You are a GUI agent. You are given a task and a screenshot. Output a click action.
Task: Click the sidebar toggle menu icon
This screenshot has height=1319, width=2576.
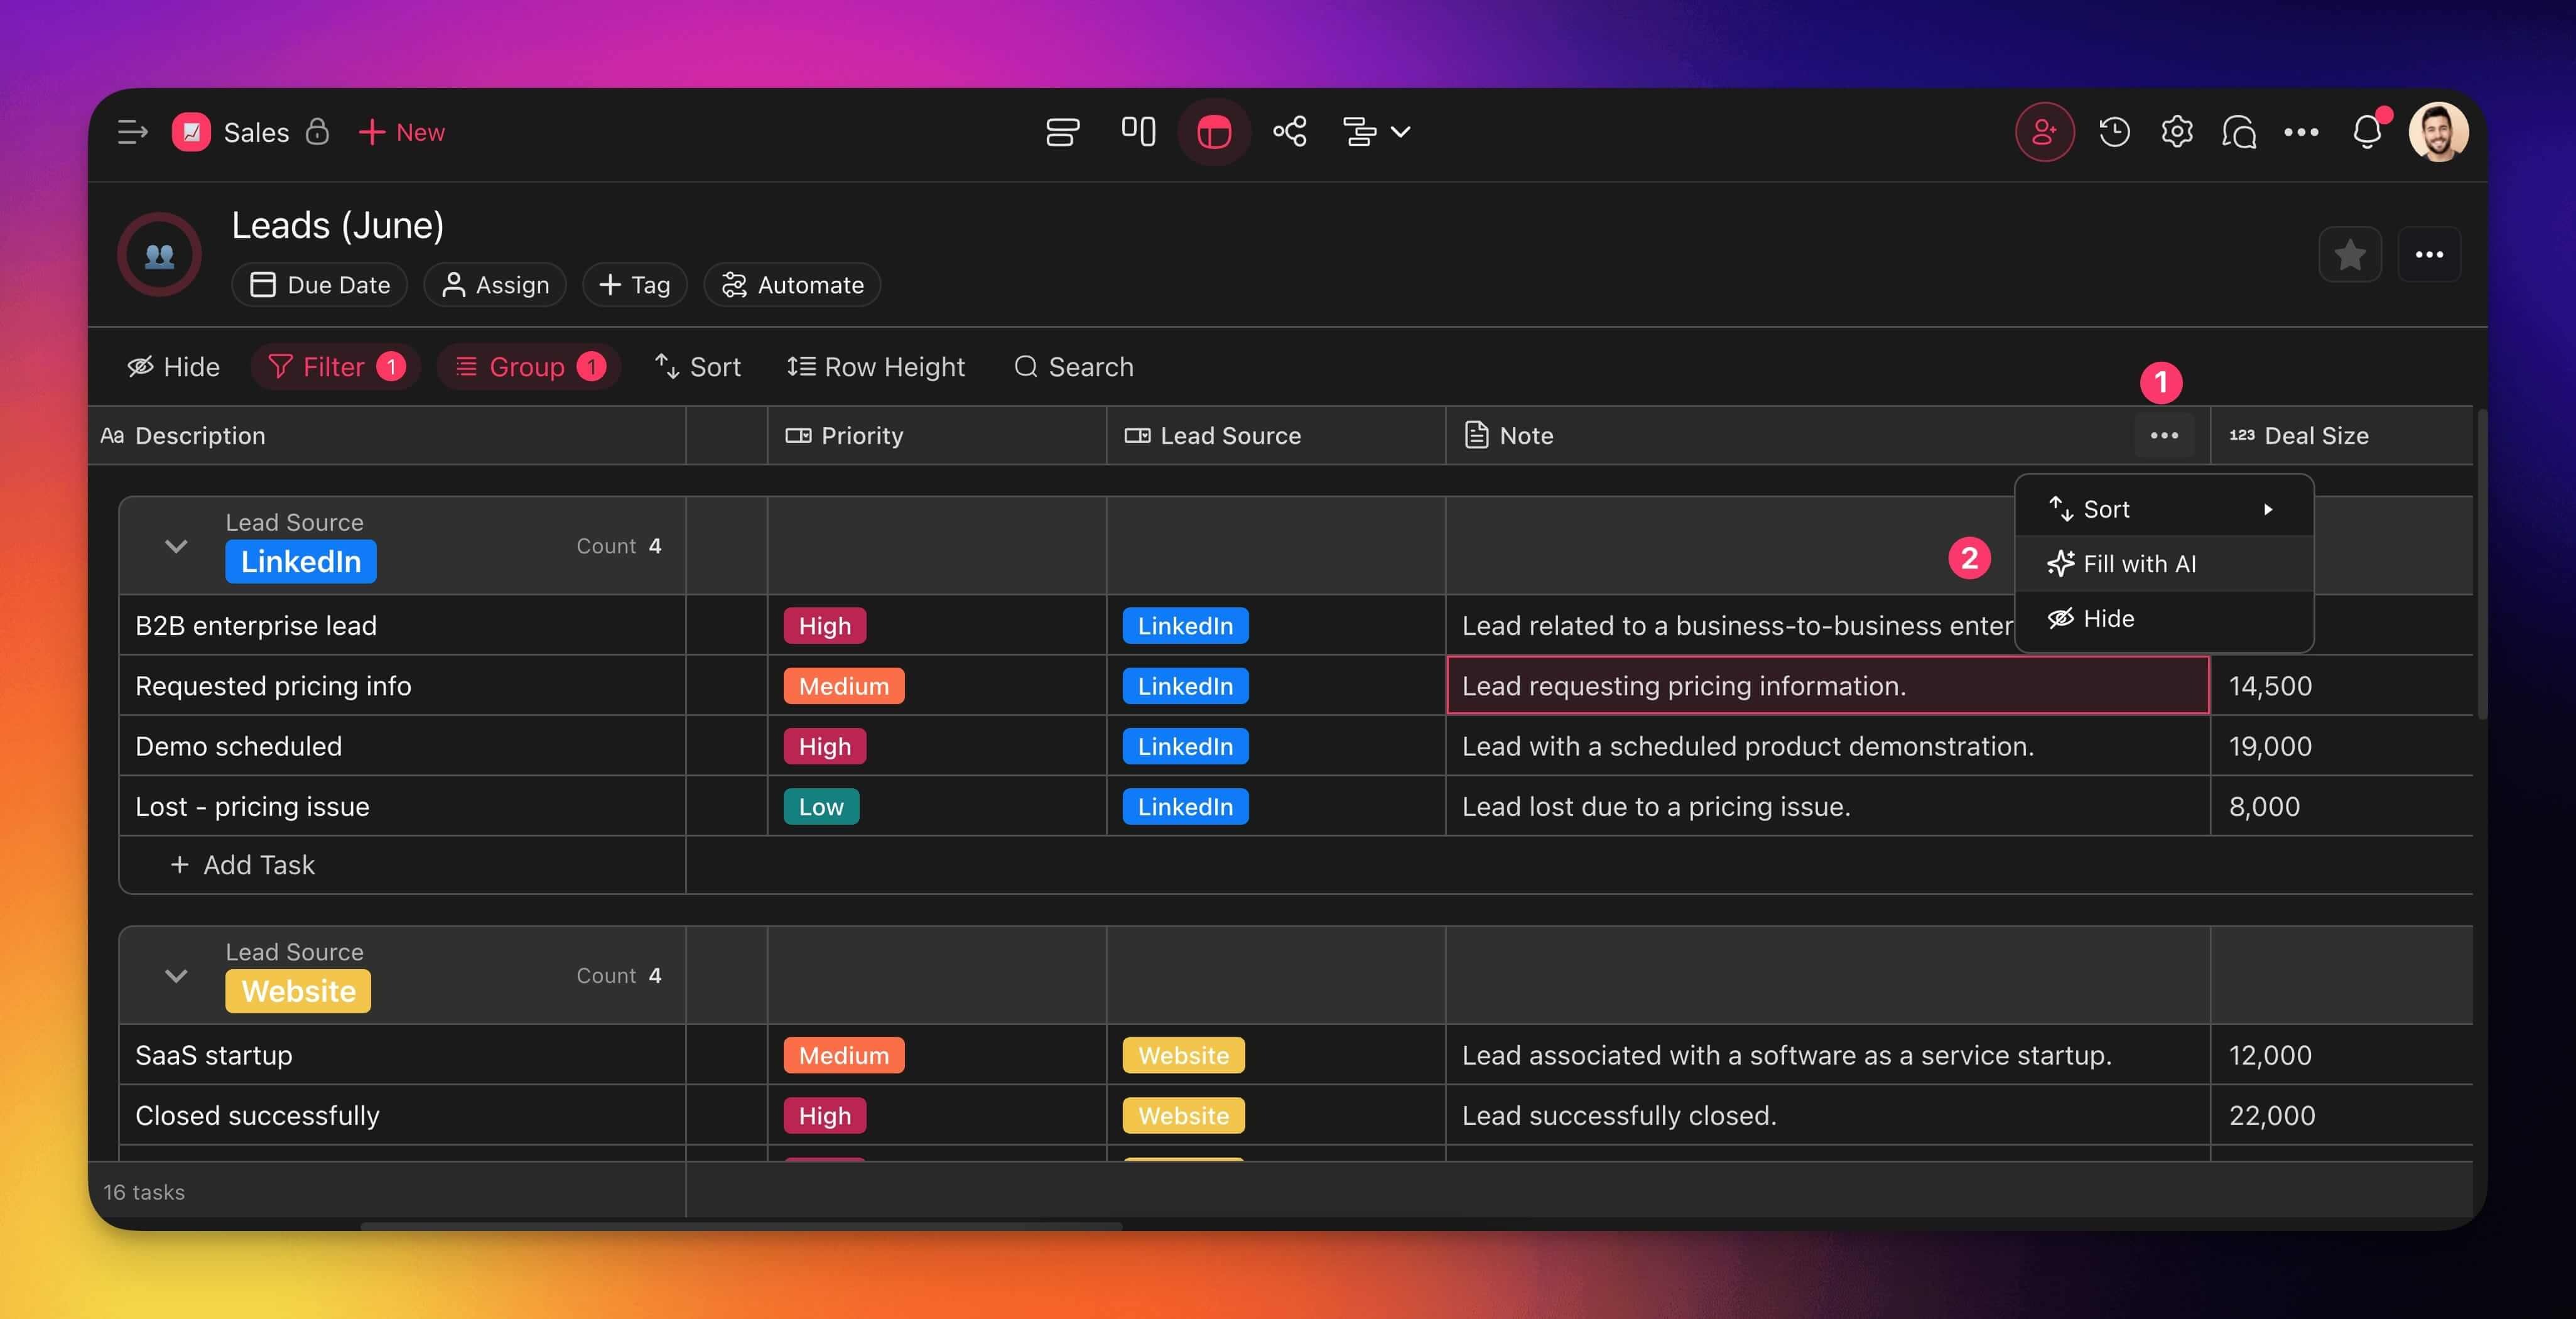tap(132, 132)
